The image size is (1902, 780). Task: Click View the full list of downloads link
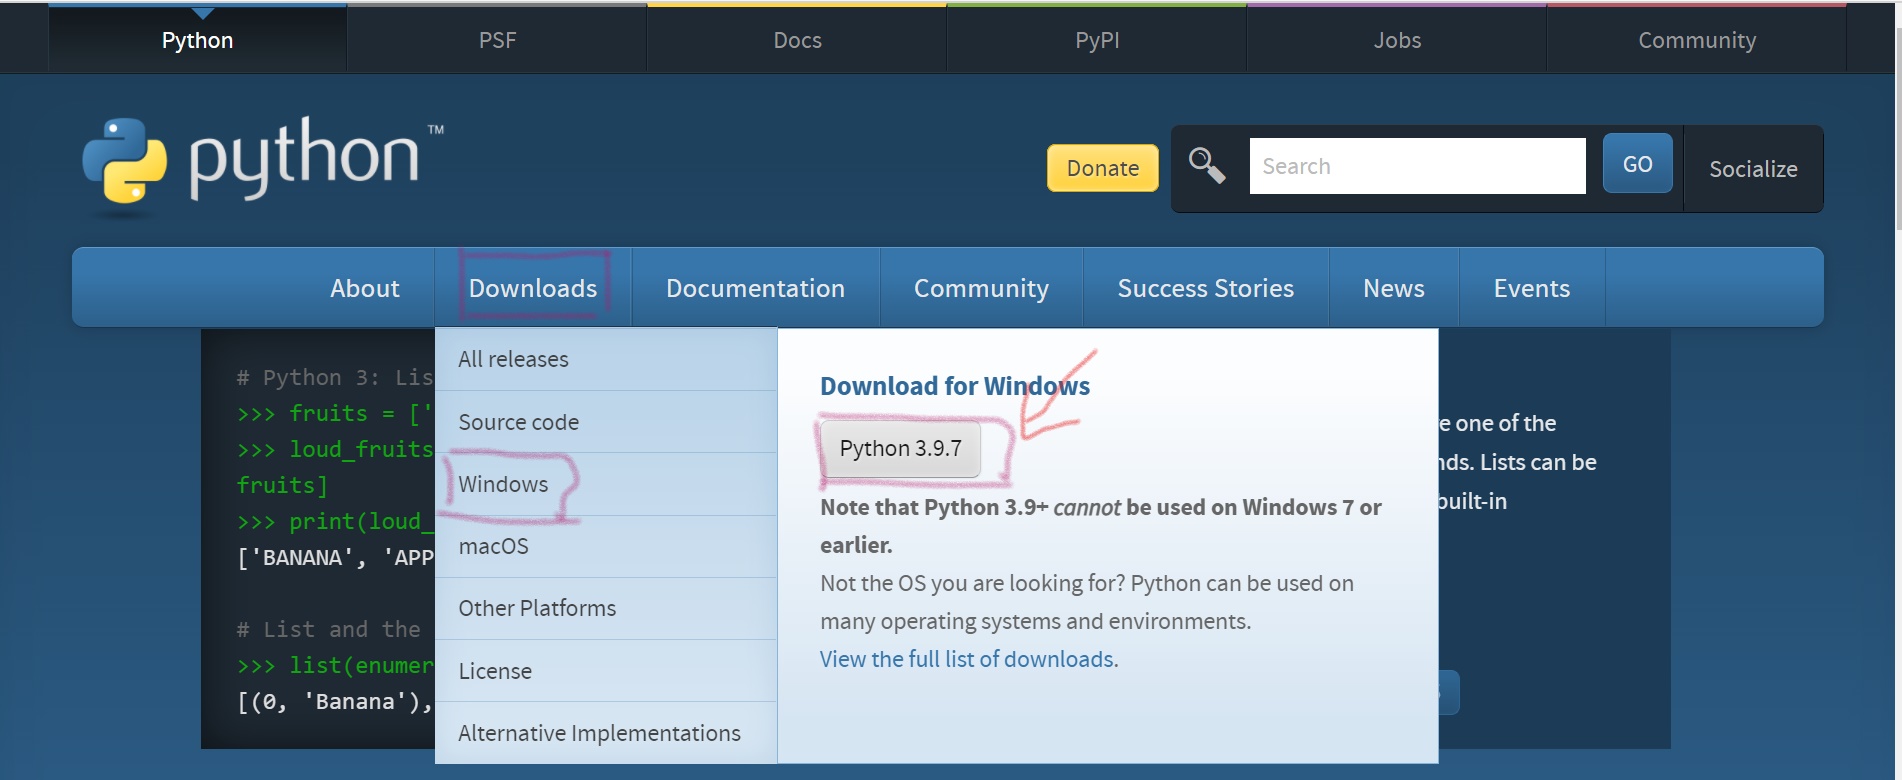(967, 659)
